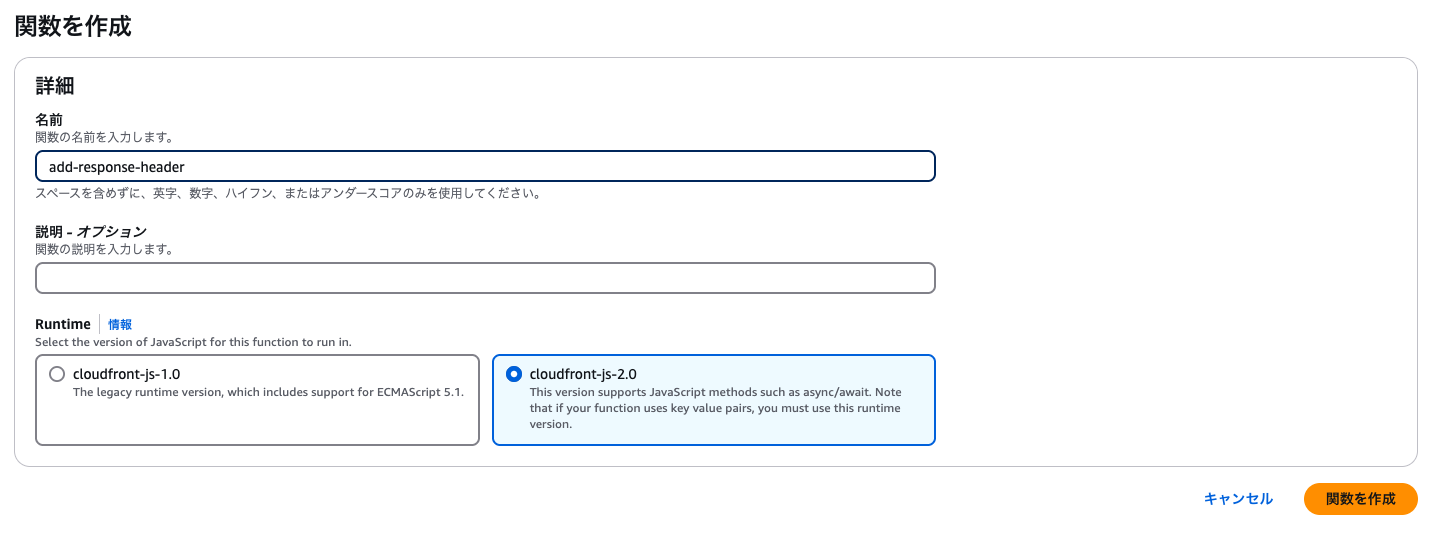Viewport: 1435px width, 537px height.
Task: Click the legacy runtime ECMAScript 5.1 description
Action: tap(269, 392)
